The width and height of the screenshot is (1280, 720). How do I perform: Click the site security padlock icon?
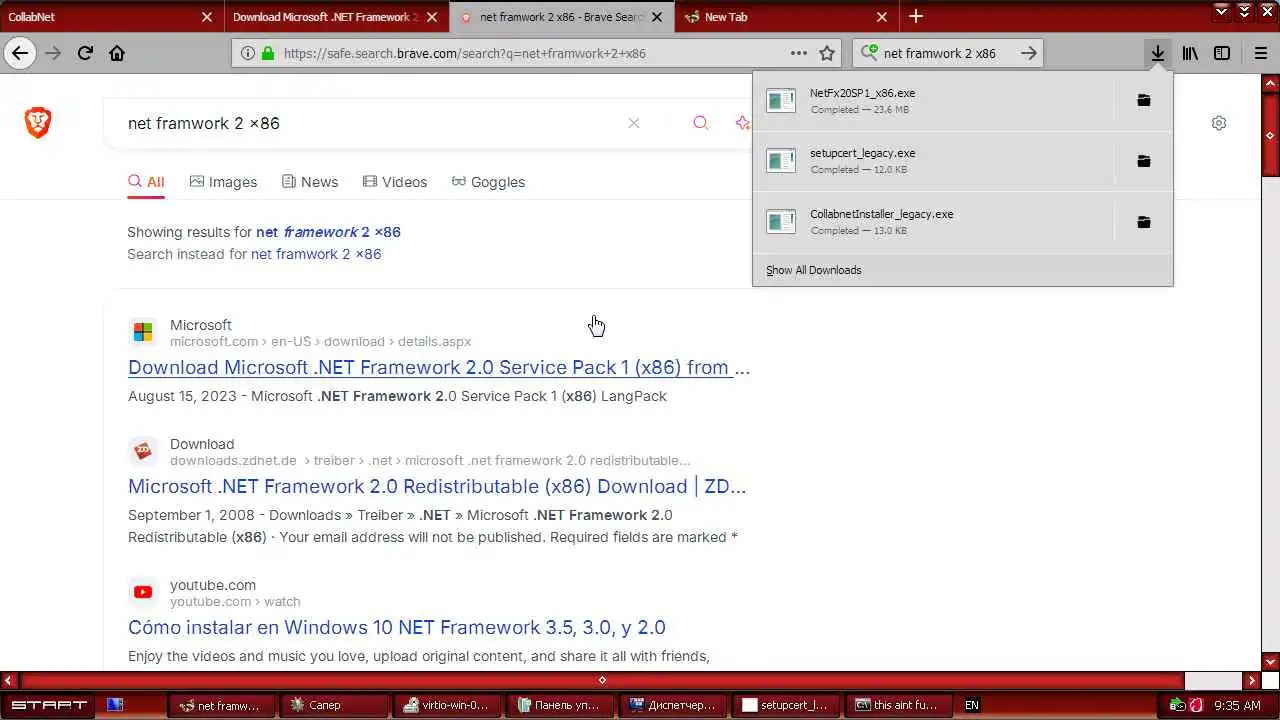268,53
